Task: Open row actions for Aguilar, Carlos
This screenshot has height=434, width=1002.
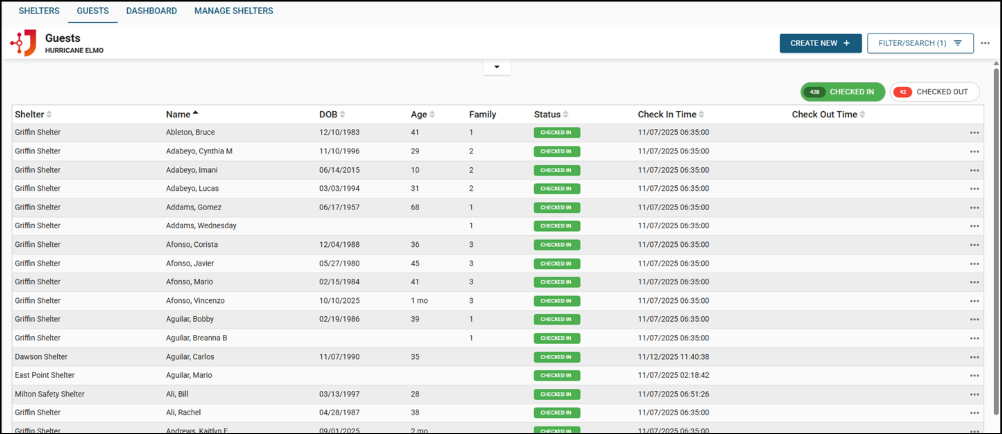Action: 974,357
